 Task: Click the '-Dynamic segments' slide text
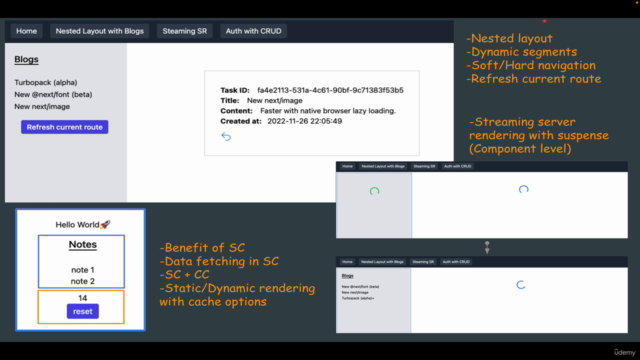[x=522, y=52]
